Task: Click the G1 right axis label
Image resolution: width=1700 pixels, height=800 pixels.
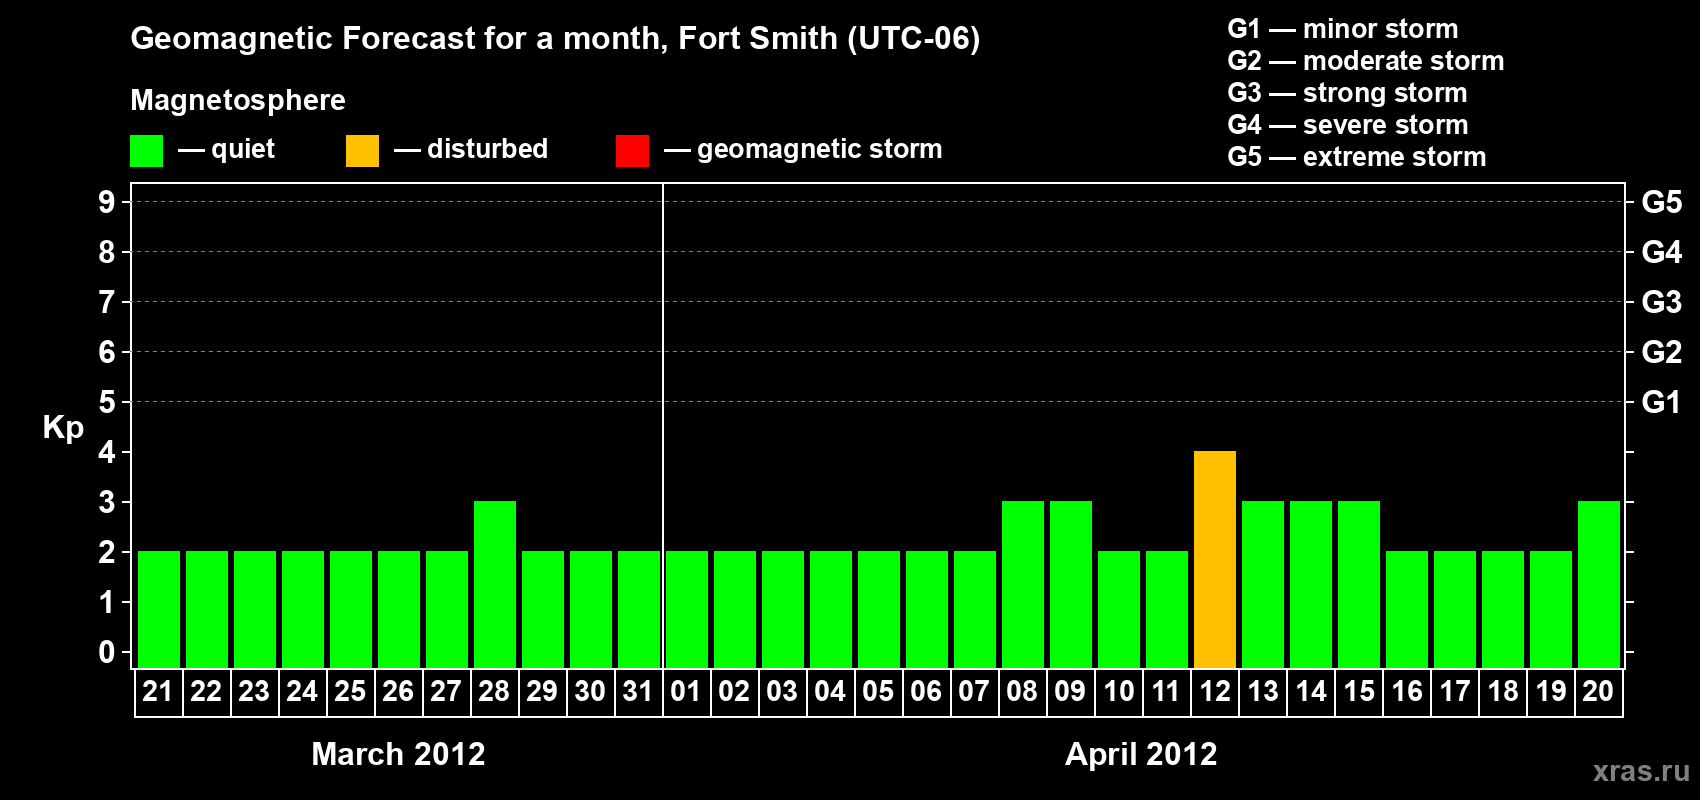Action: (x=1662, y=402)
